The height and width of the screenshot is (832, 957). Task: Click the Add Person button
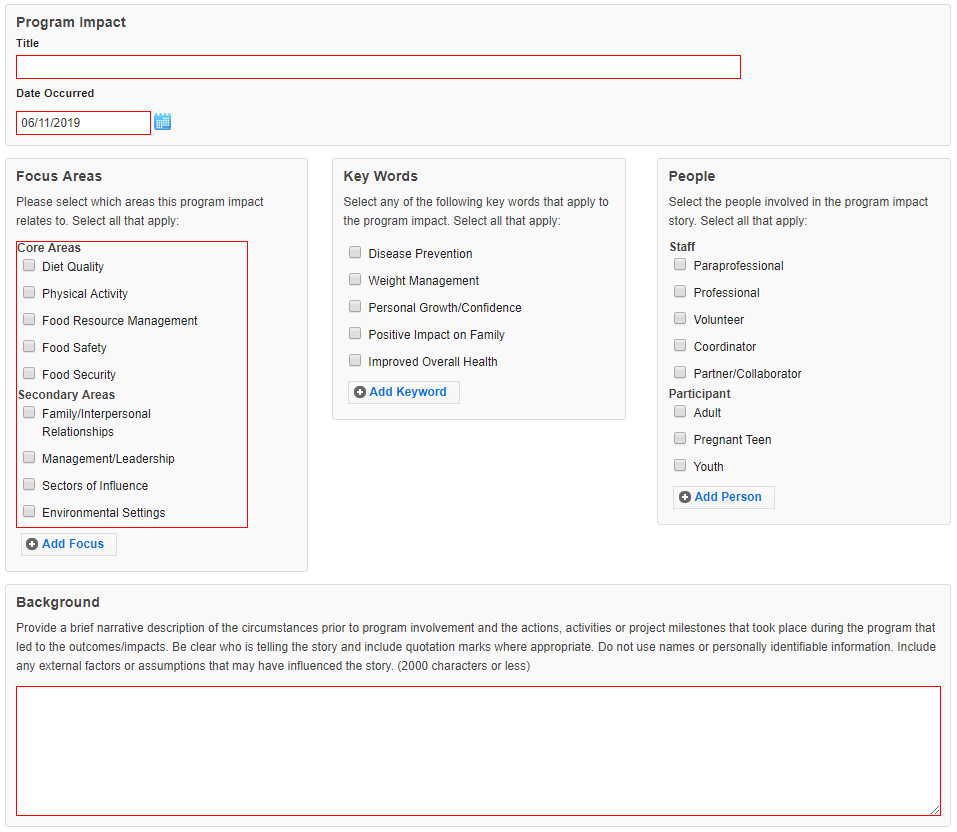click(x=724, y=497)
